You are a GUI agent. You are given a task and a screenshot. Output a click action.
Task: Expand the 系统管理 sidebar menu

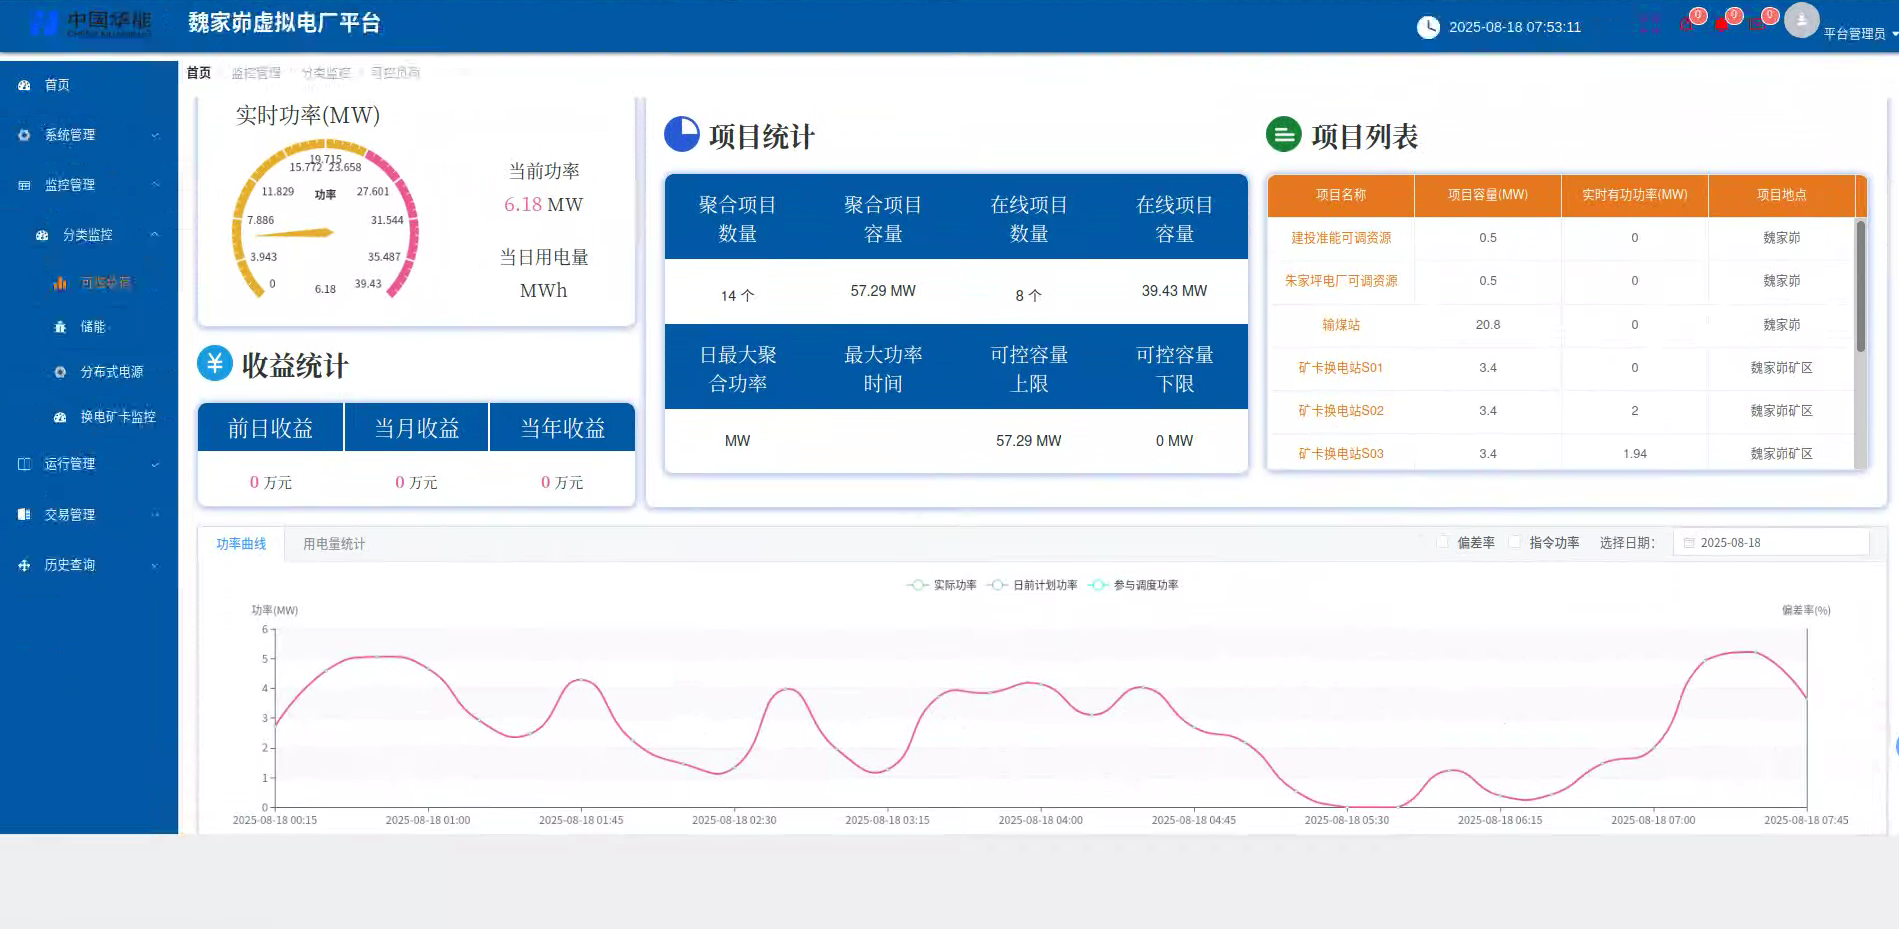[x=70, y=135]
